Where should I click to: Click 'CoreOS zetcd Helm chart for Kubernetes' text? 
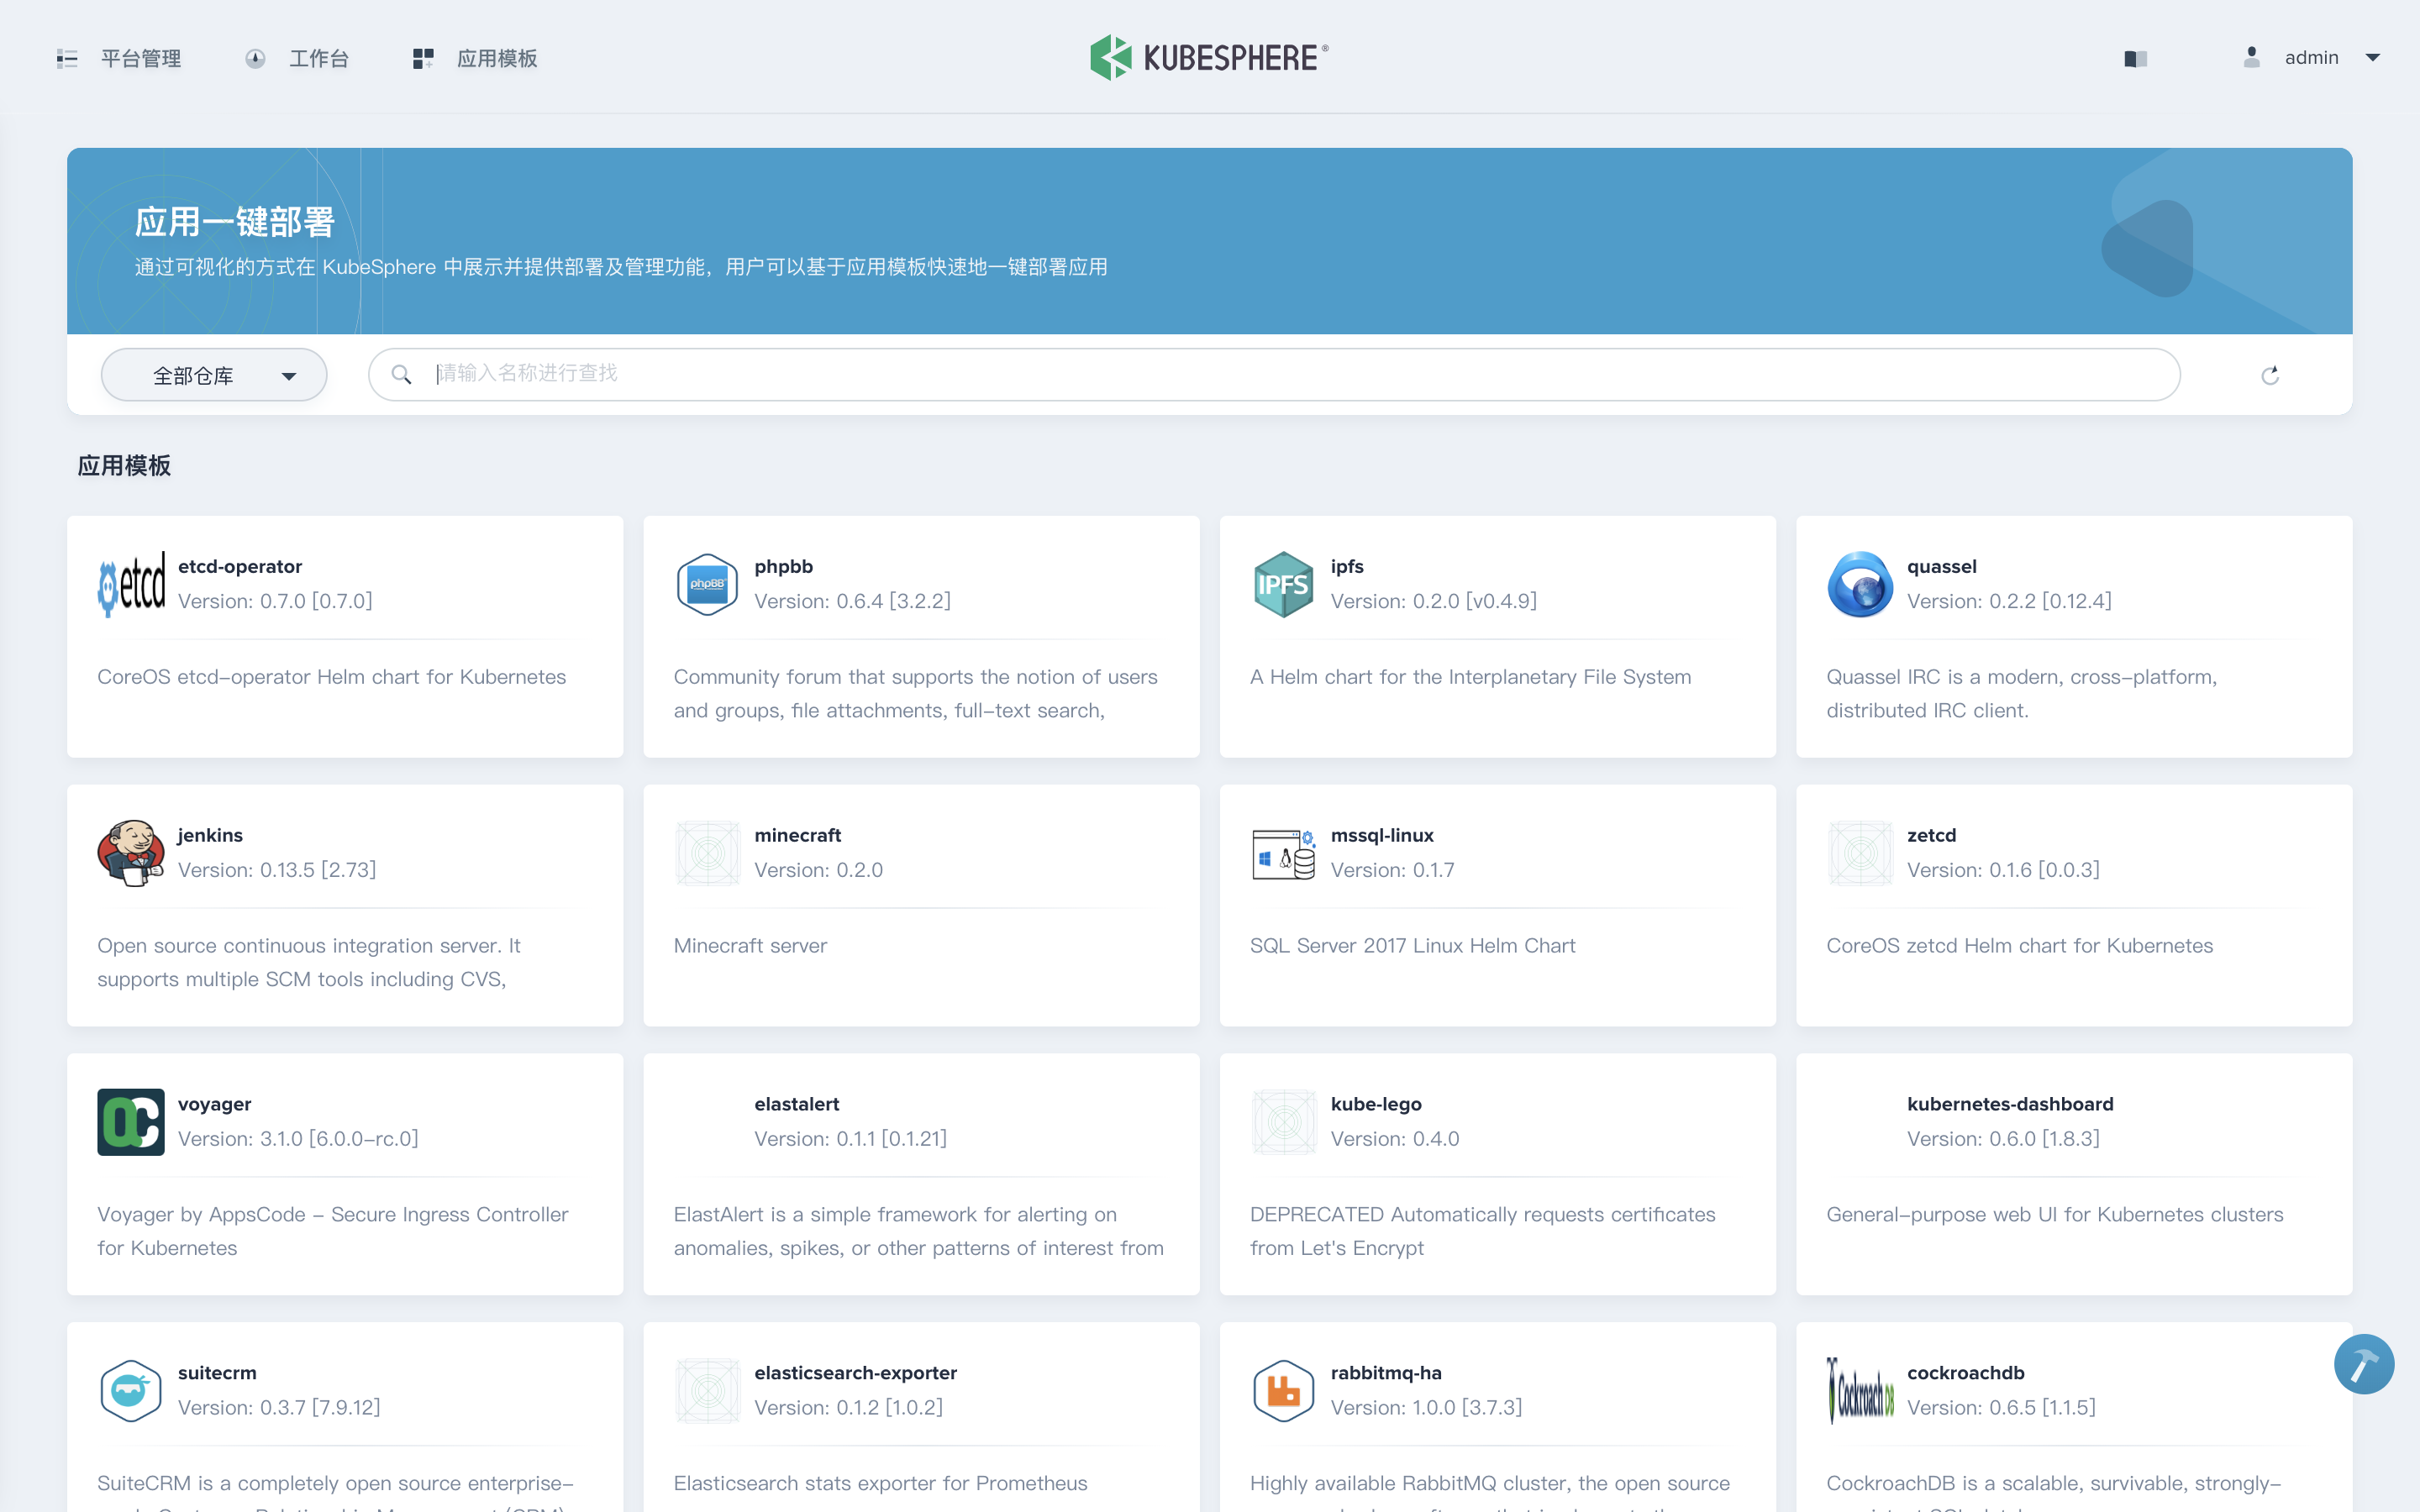point(2019,946)
